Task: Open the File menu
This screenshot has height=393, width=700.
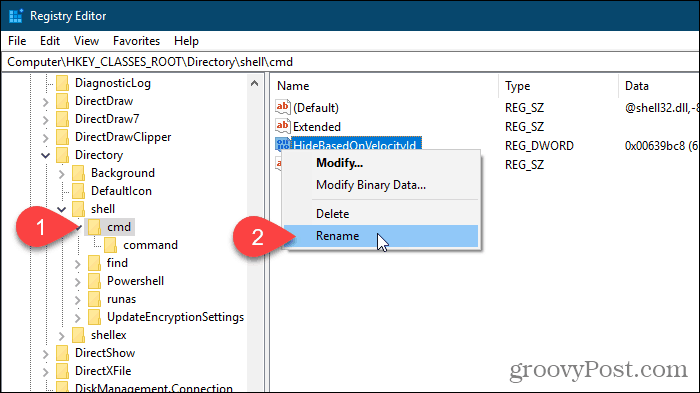Action: click(17, 41)
